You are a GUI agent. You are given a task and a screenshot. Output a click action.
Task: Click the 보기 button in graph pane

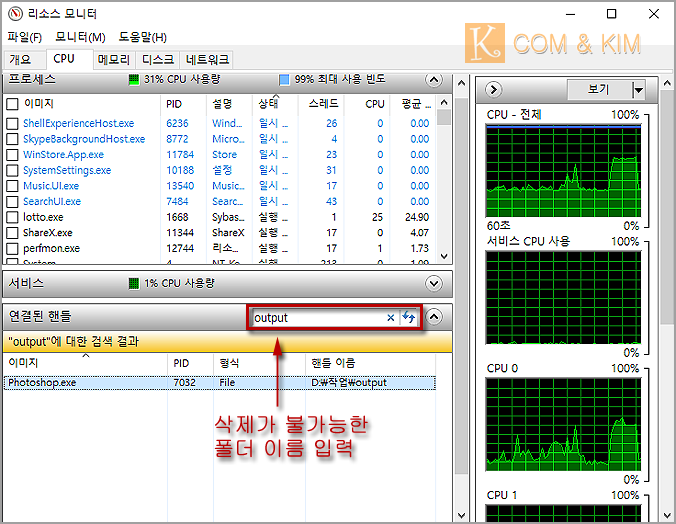(x=599, y=90)
